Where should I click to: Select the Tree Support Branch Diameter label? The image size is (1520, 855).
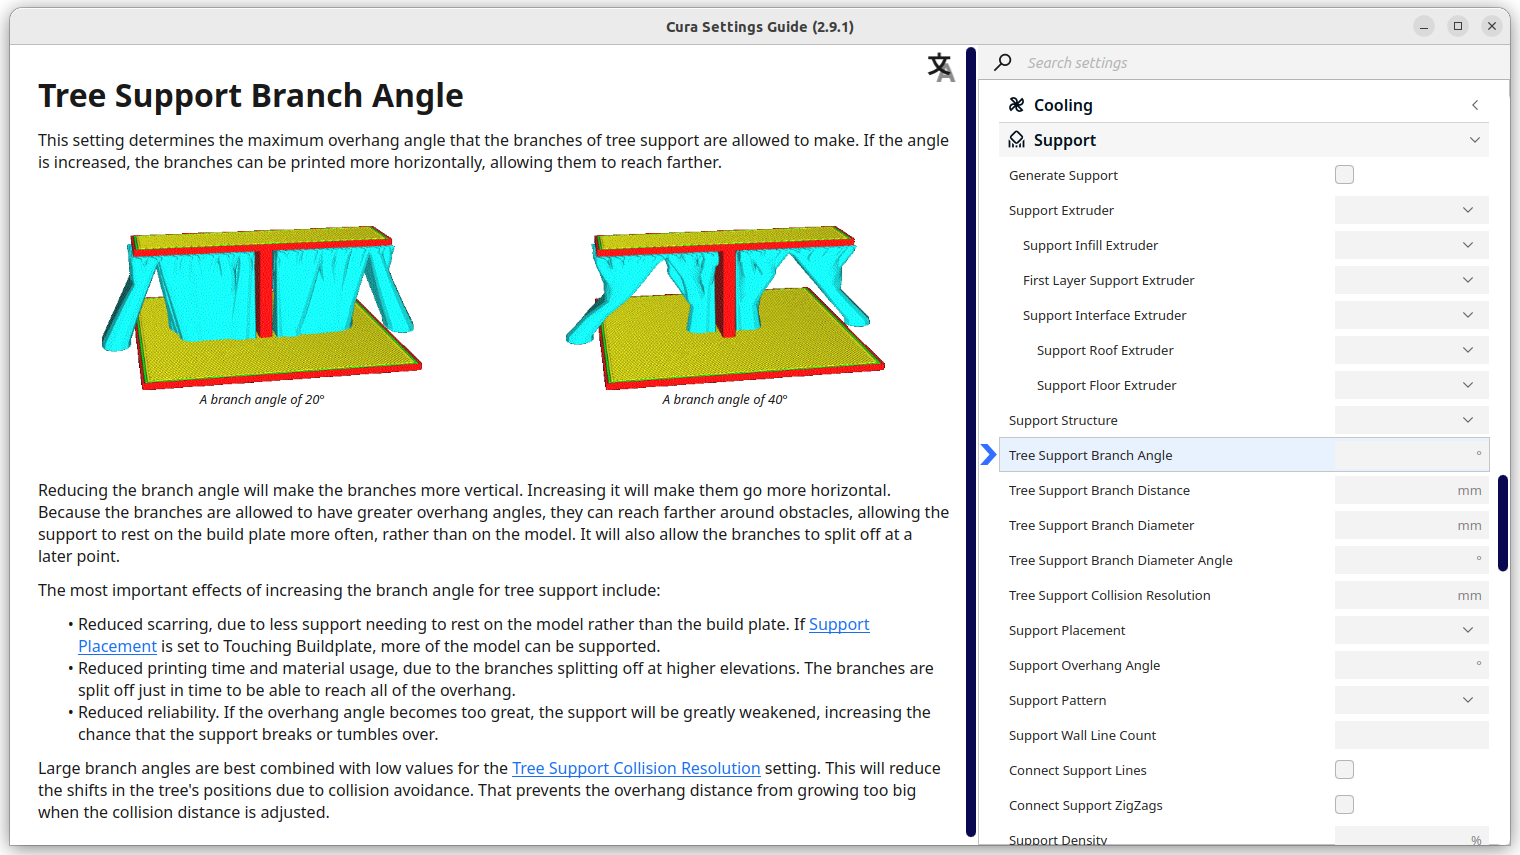tap(1101, 525)
